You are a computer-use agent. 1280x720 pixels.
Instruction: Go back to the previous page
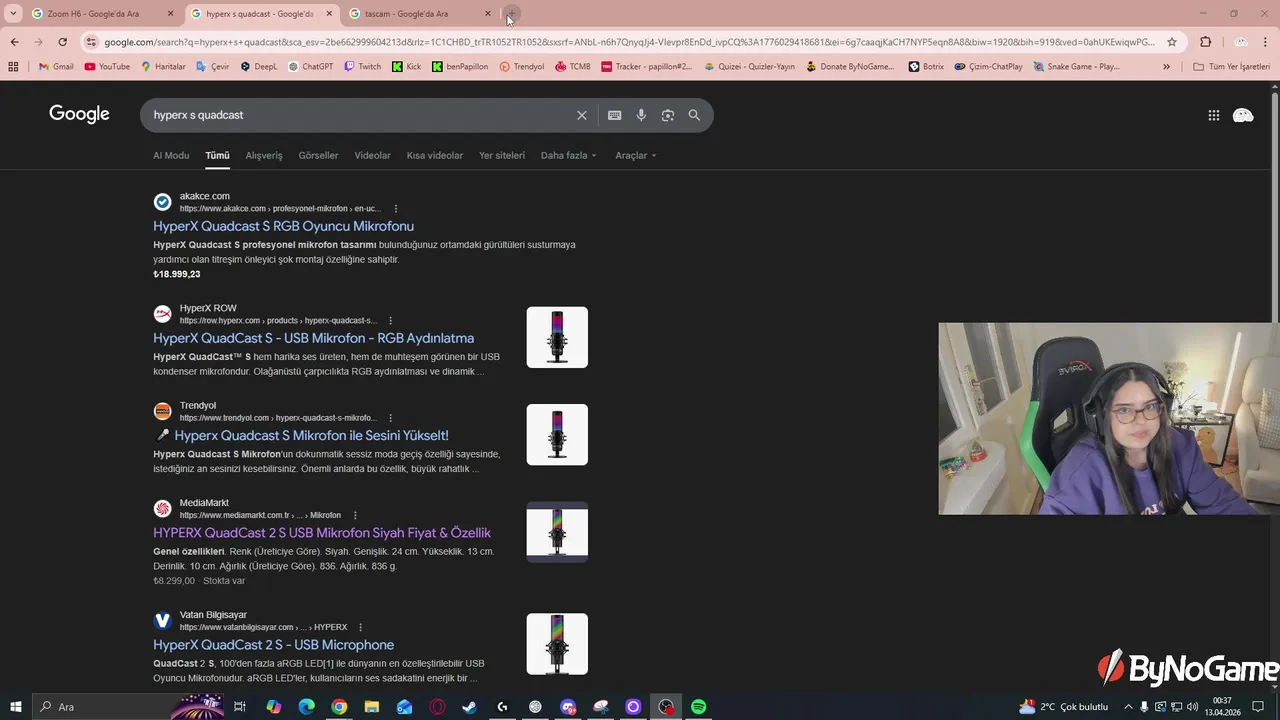click(x=14, y=42)
